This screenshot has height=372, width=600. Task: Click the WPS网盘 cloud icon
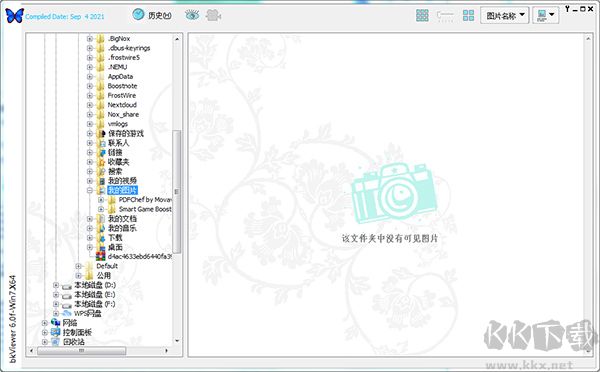(x=67, y=314)
